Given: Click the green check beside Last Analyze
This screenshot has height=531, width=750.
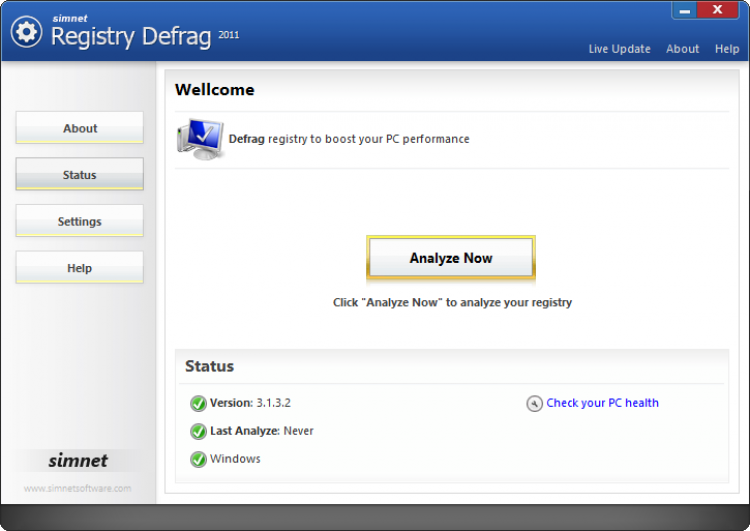Looking at the screenshot, I should pos(198,431).
